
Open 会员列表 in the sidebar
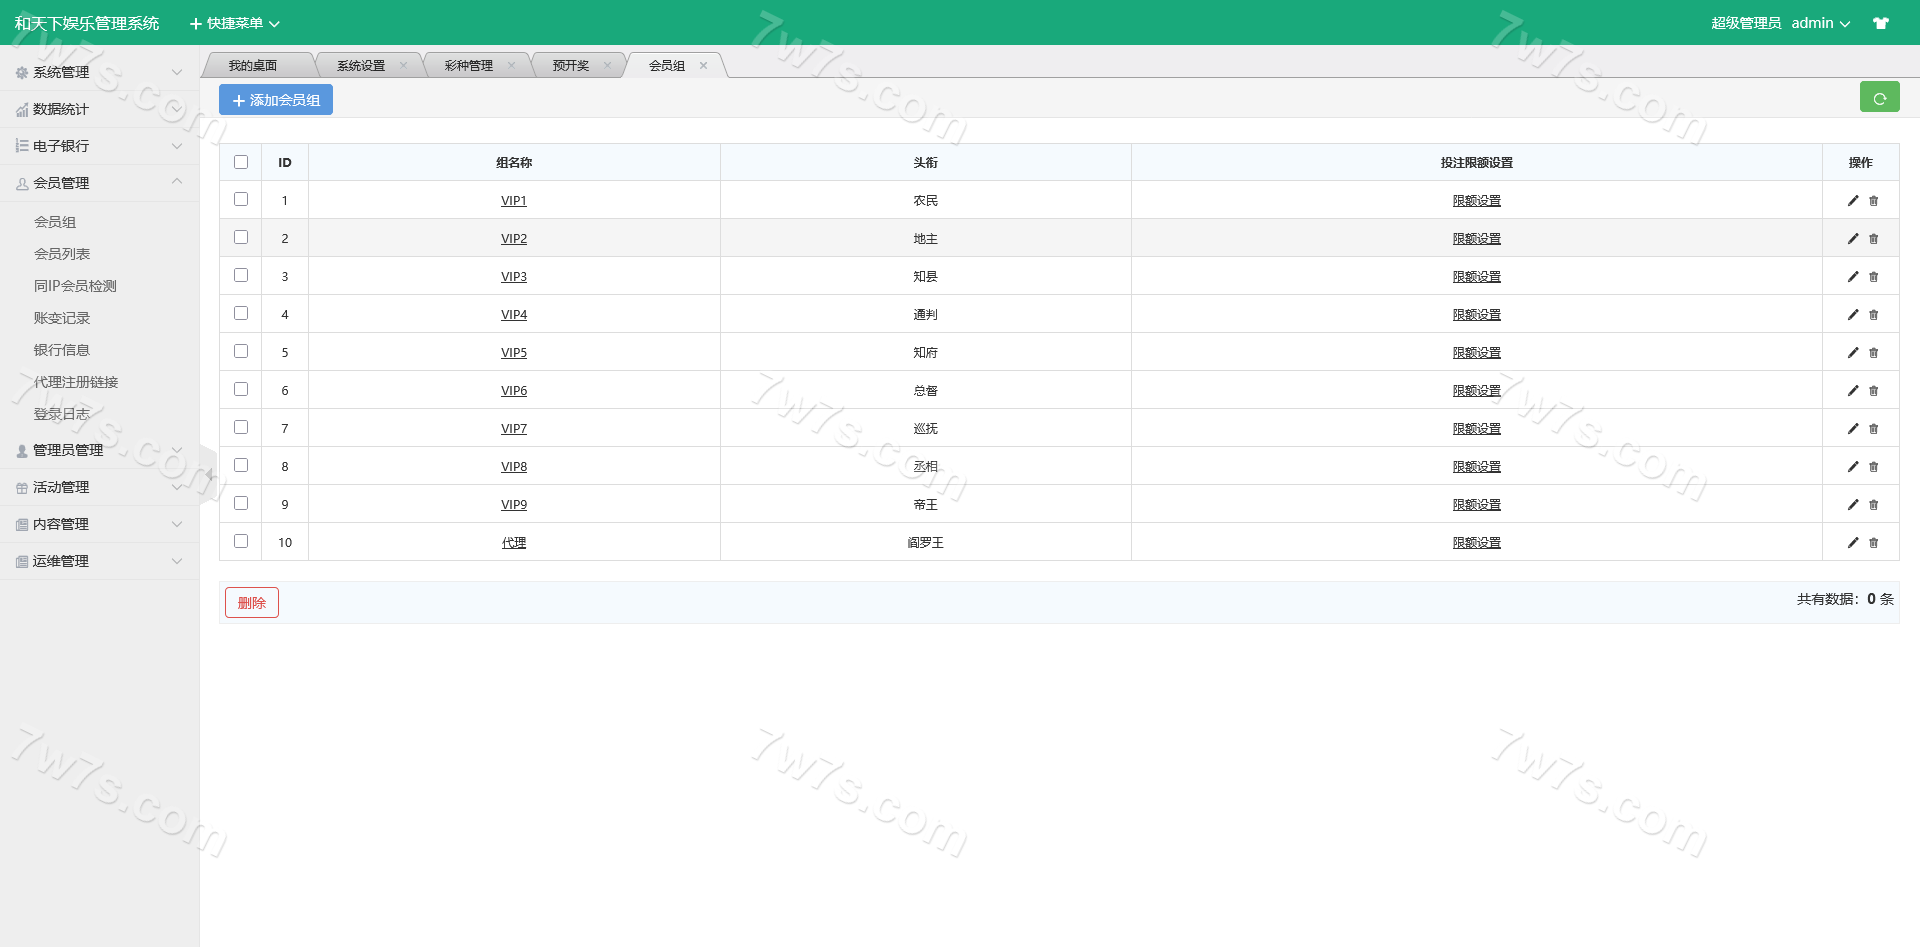coord(62,254)
